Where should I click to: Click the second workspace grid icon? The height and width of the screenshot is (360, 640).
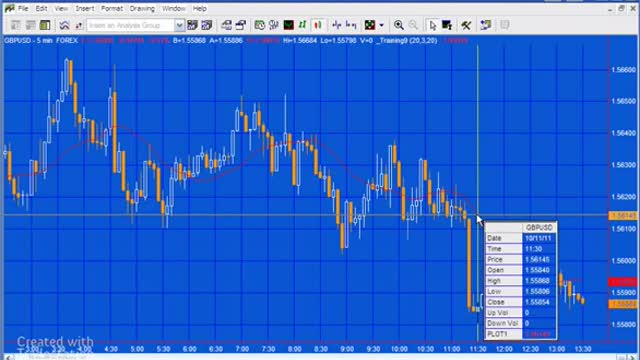tap(207, 25)
